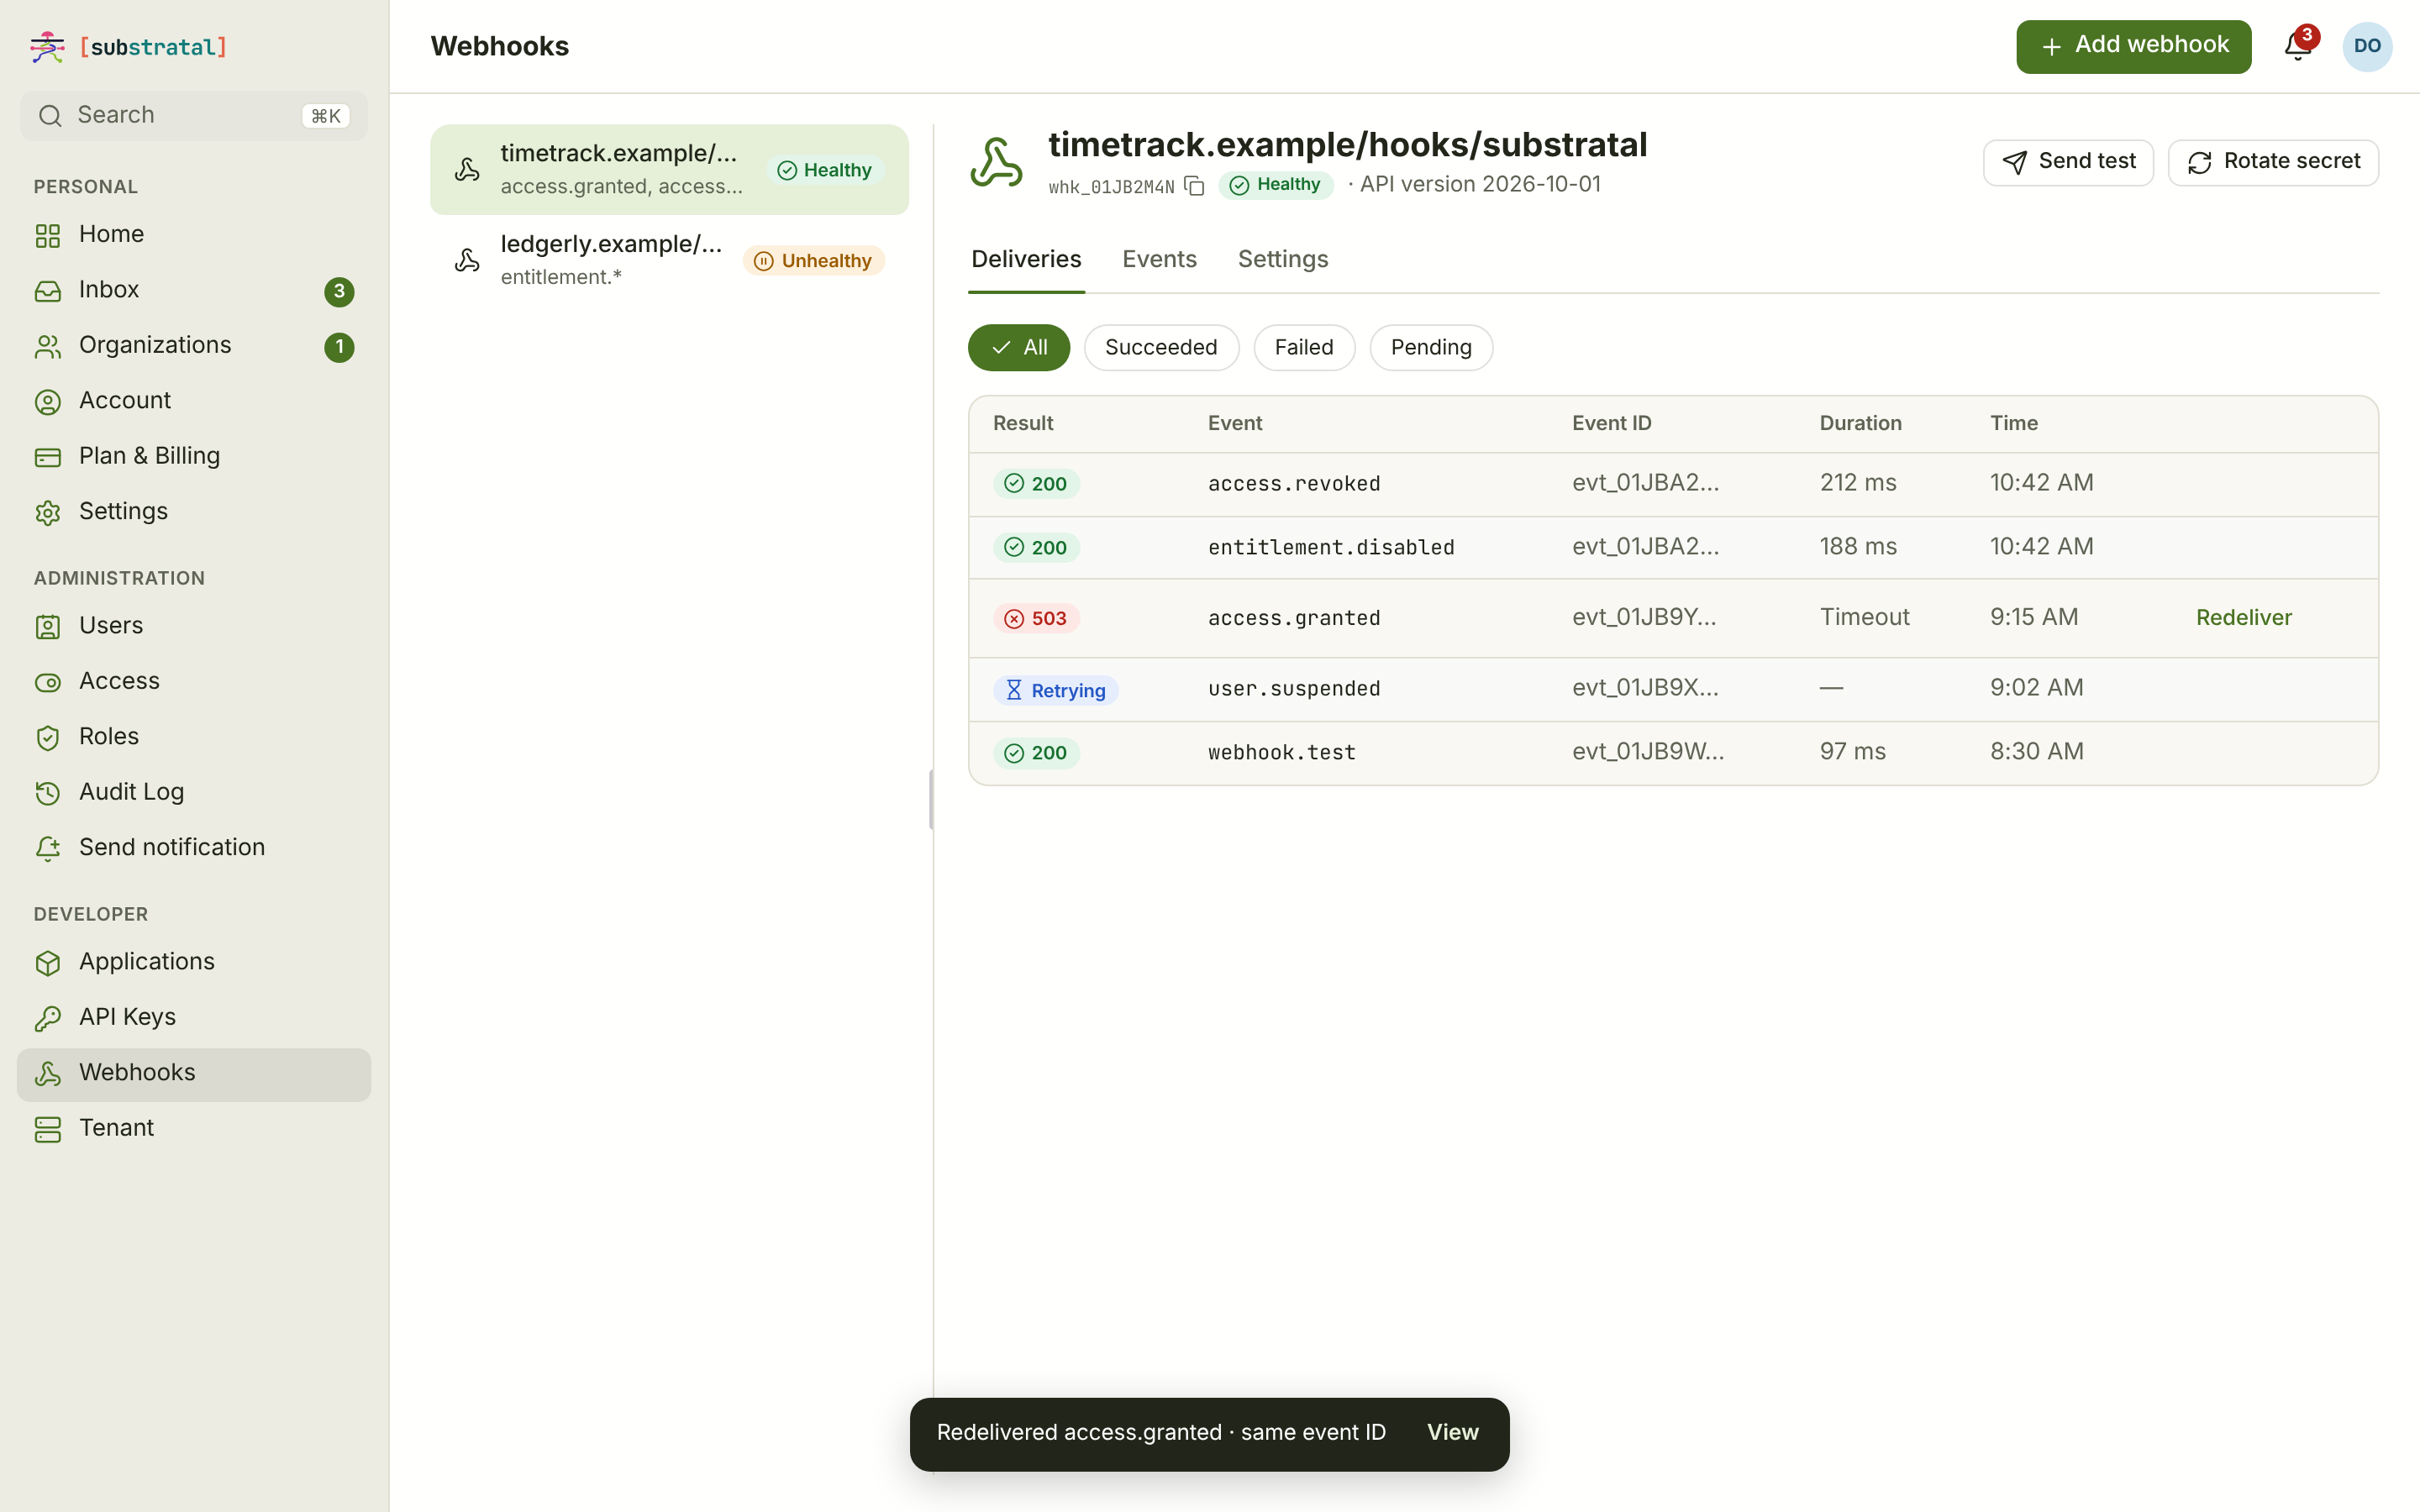
Task: Click the 503 result badge
Action: click(x=1036, y=618)
